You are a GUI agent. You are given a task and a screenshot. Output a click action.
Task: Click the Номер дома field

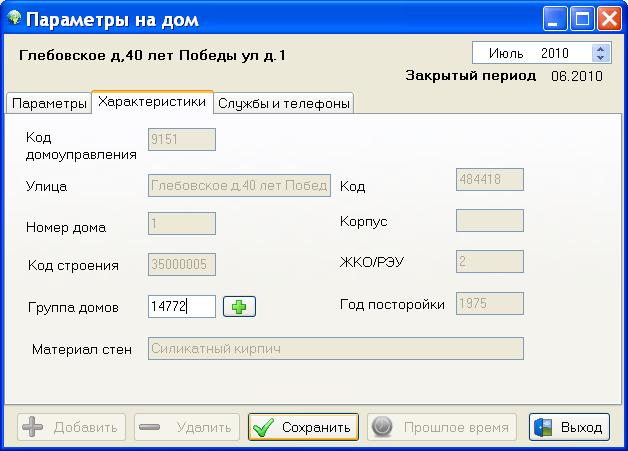pos(182,223)
